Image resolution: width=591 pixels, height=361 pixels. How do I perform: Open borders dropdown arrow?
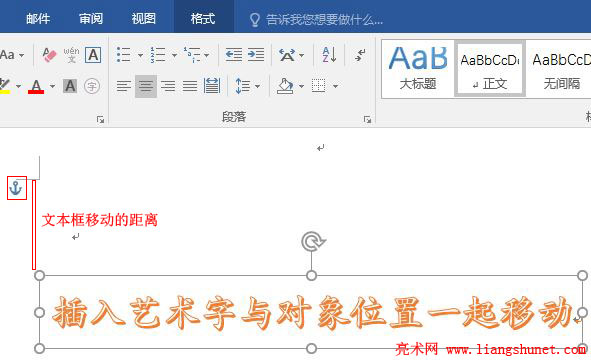point(335,86)
